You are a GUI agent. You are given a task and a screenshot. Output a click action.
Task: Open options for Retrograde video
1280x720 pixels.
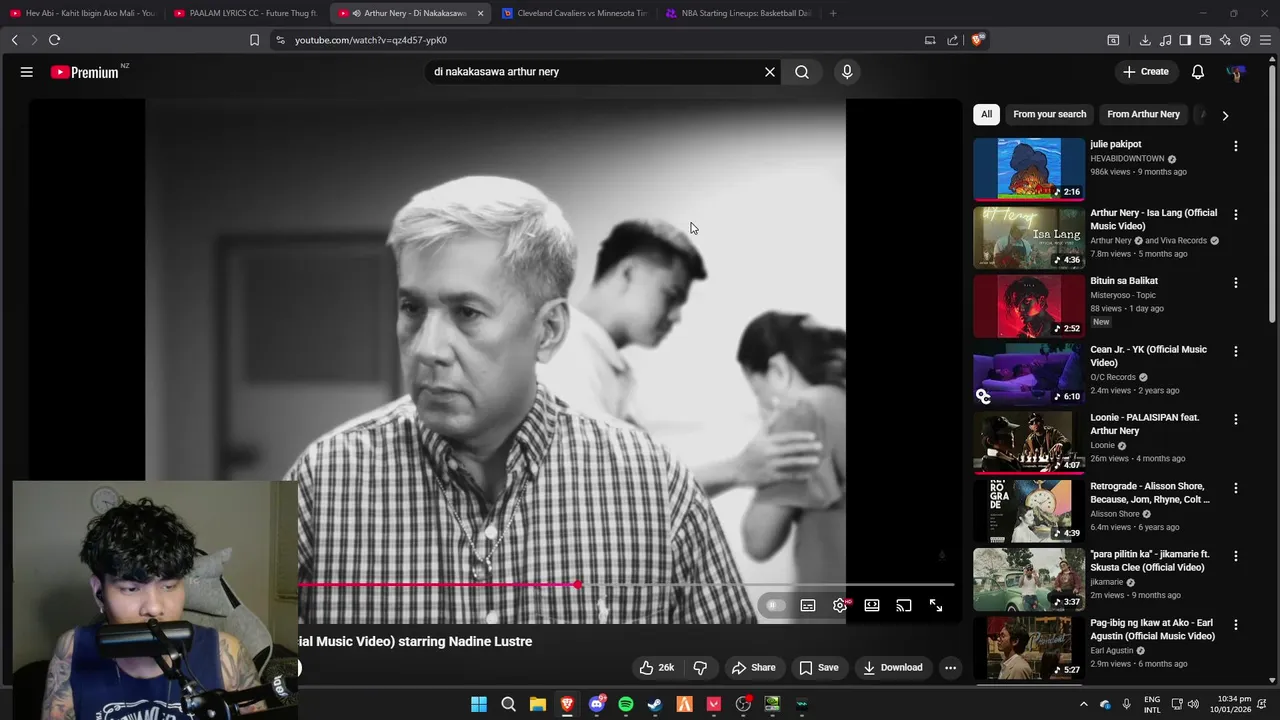(1236, 488)
